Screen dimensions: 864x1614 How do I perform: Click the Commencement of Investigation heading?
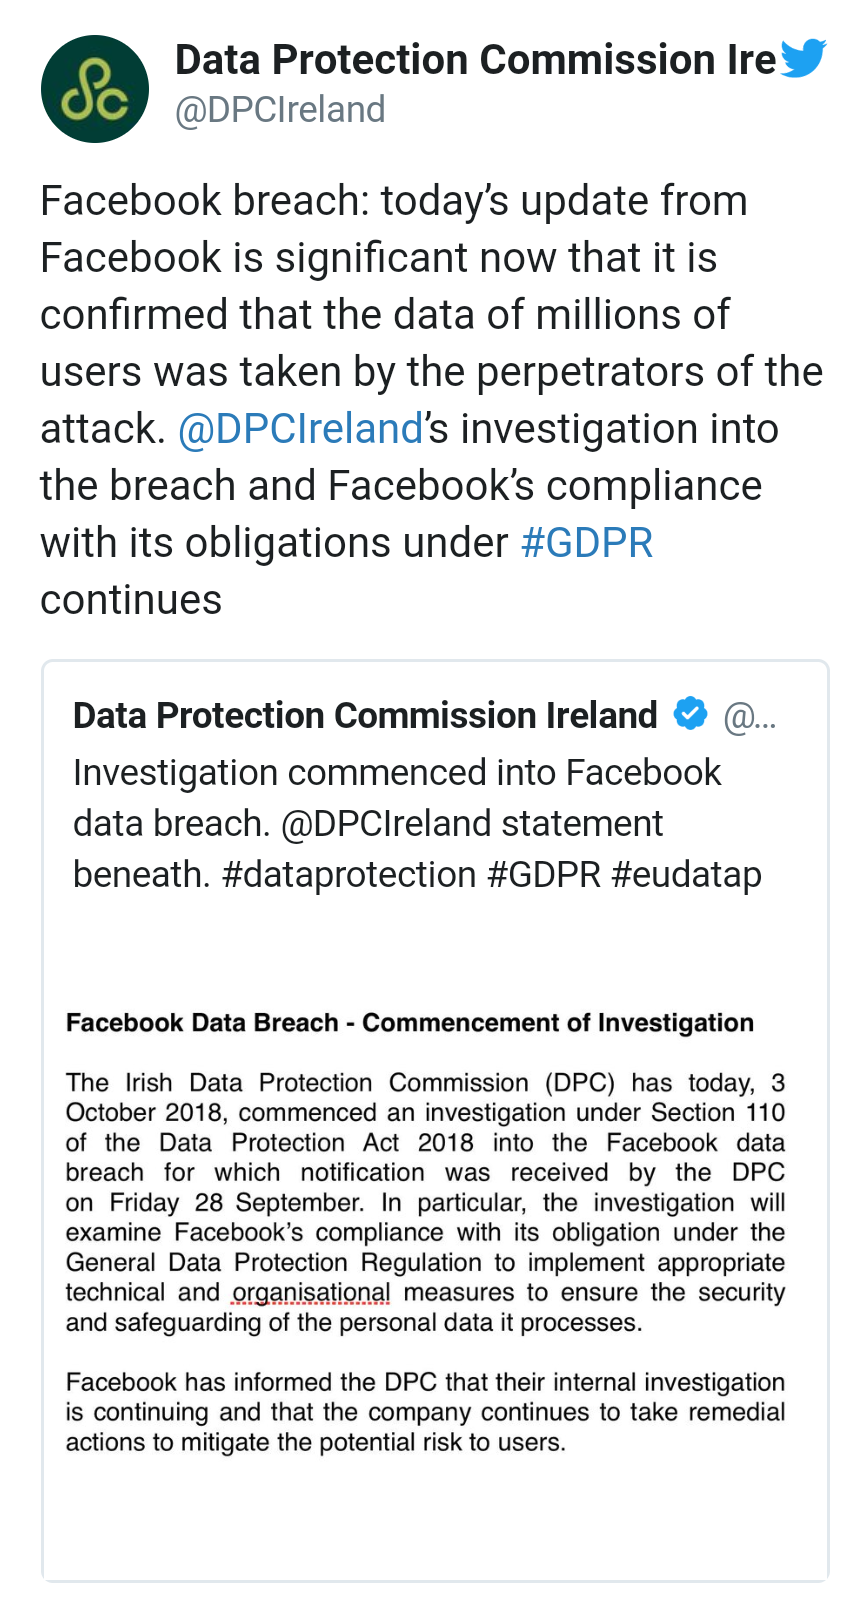[558, 1023]
